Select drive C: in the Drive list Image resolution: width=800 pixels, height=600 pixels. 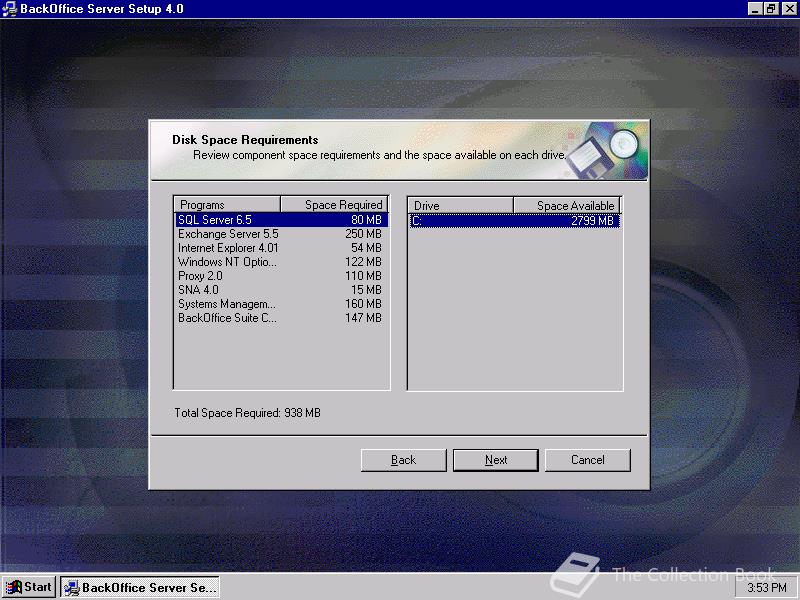tap(514, 221)
